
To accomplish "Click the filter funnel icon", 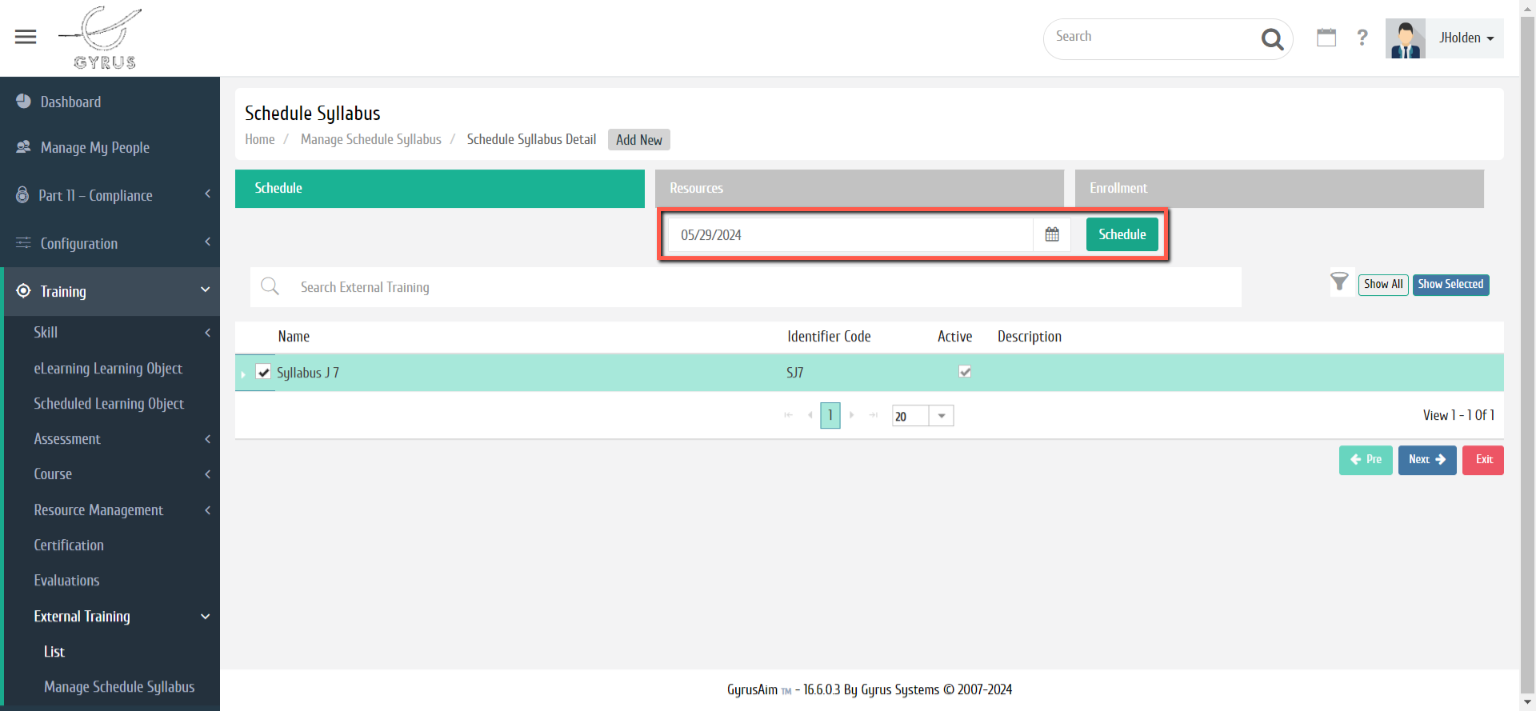I will (1339, 284).
